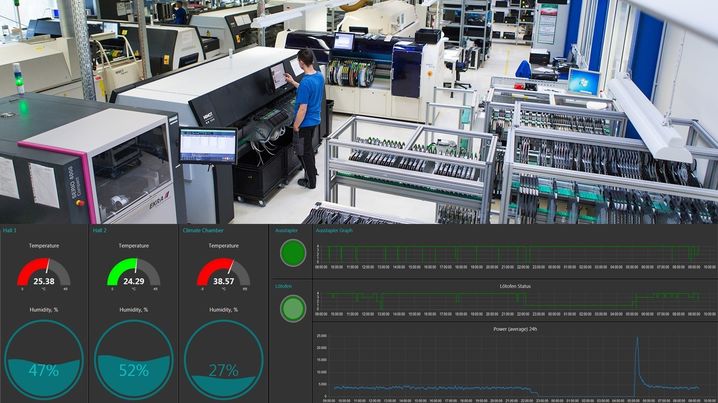Screen dimensions: 718x403
Task: Click the 38.57 temperature value
Action: [223, 281]
